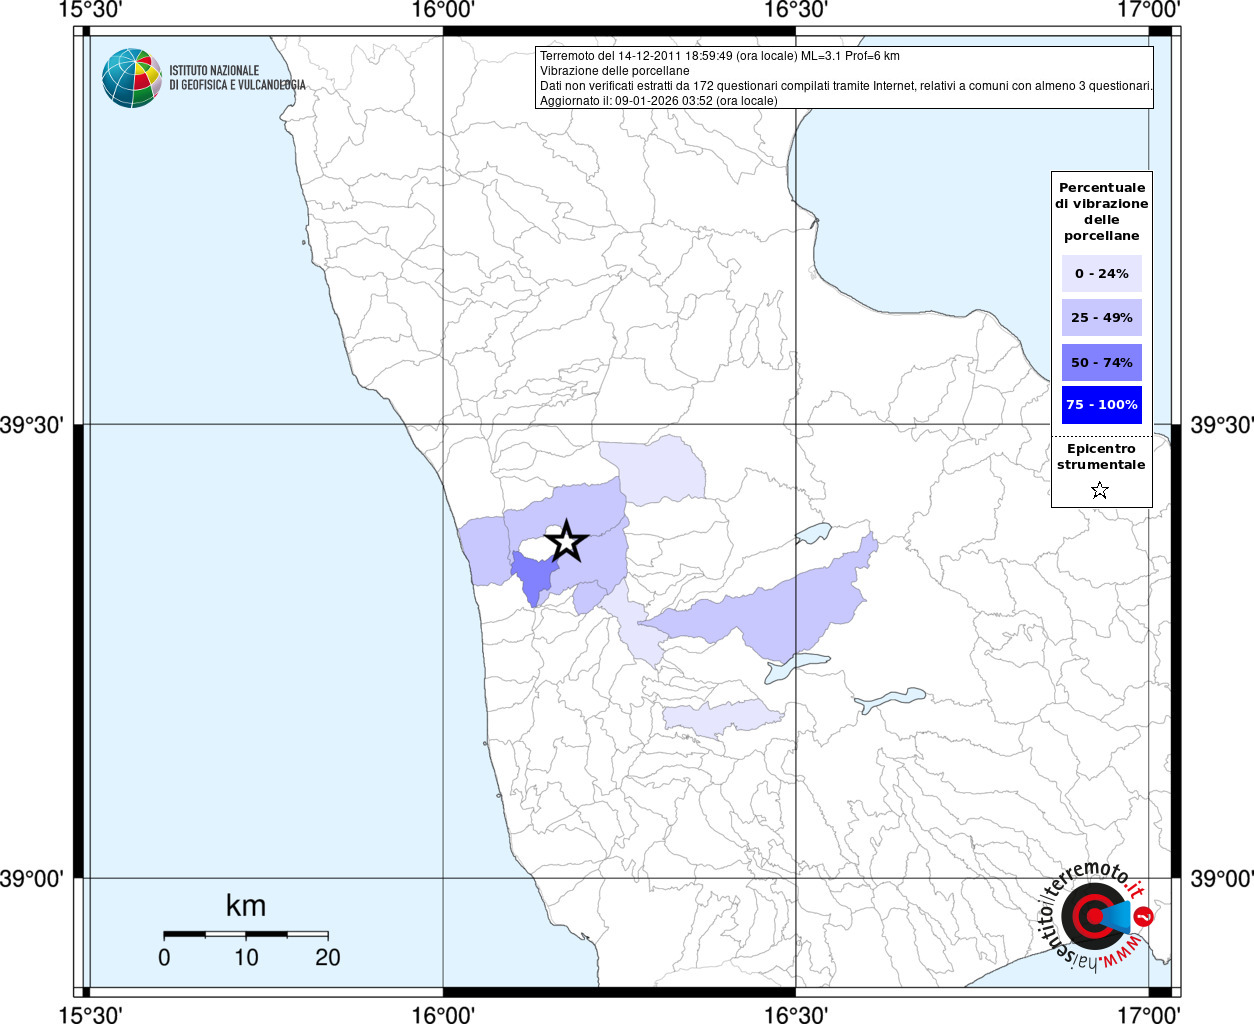Screen dimensions: 1254x1024
Task: Click the right axis label 39°00'
Action: 1221,879
